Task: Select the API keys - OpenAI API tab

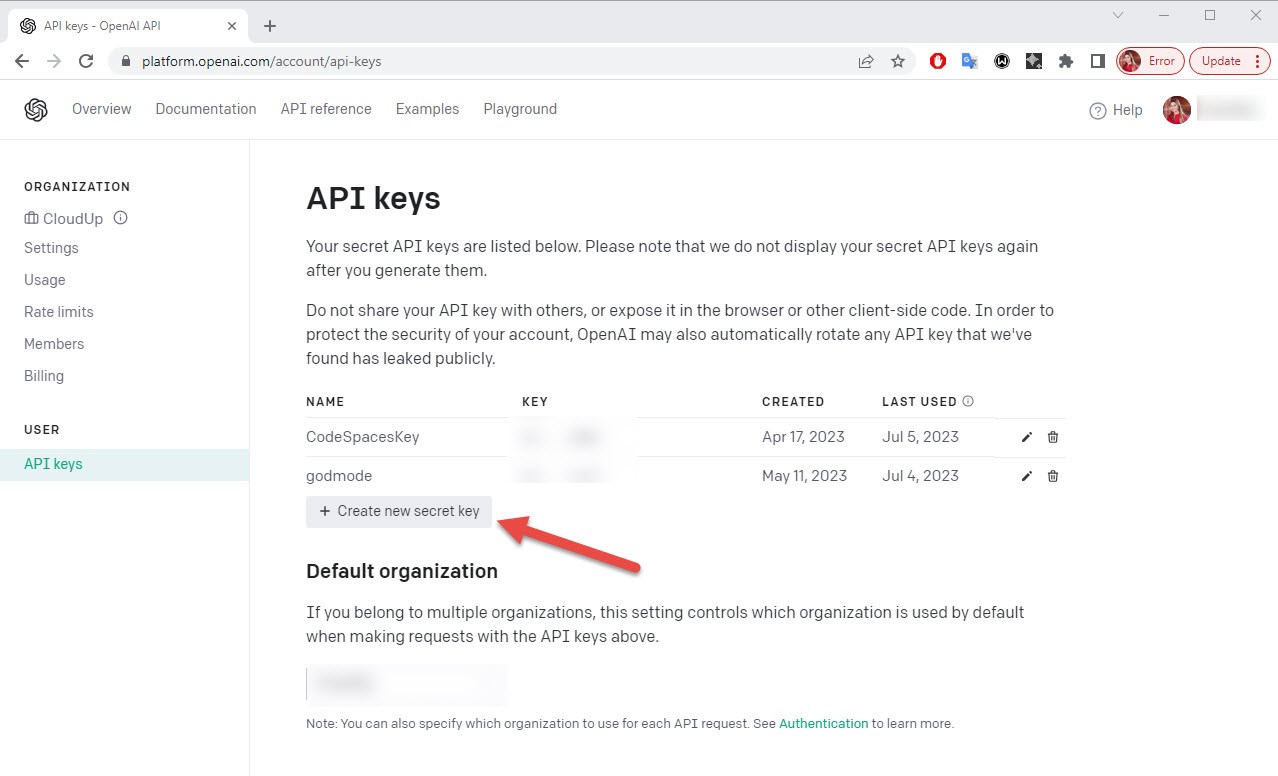Action: [x=129, y=26]
